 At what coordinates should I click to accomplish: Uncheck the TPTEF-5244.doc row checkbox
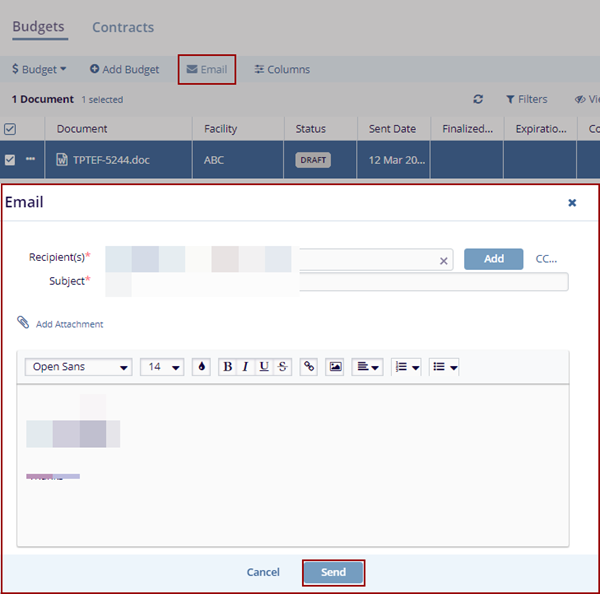tap(10, 160)
